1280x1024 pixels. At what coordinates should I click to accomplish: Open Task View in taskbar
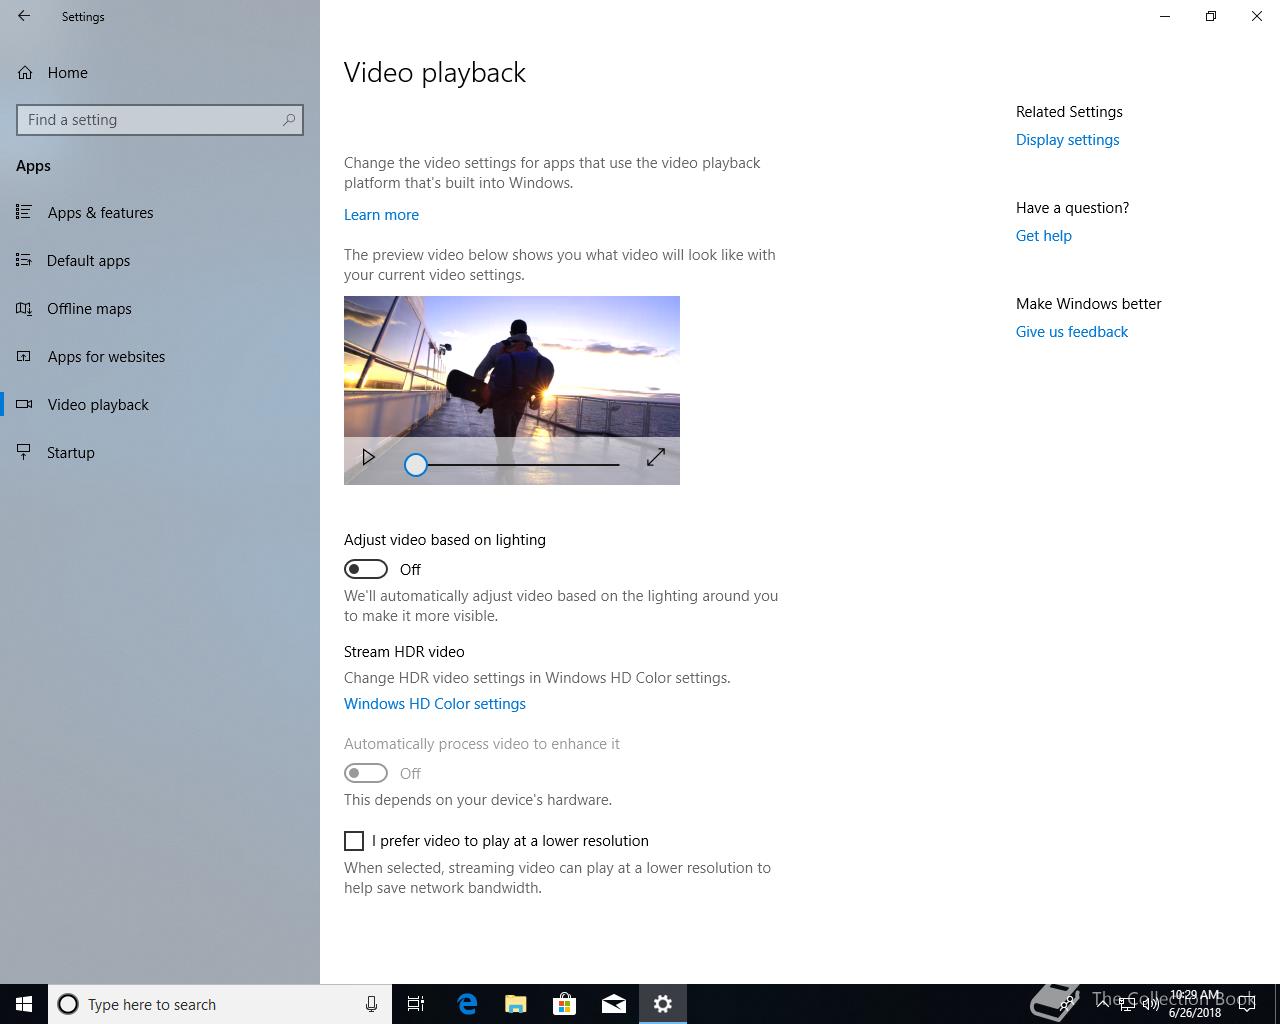[416, 1004]
